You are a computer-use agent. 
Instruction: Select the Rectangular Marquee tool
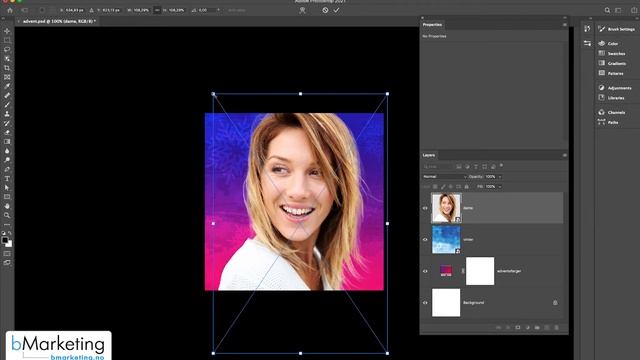tap(7, 40)
